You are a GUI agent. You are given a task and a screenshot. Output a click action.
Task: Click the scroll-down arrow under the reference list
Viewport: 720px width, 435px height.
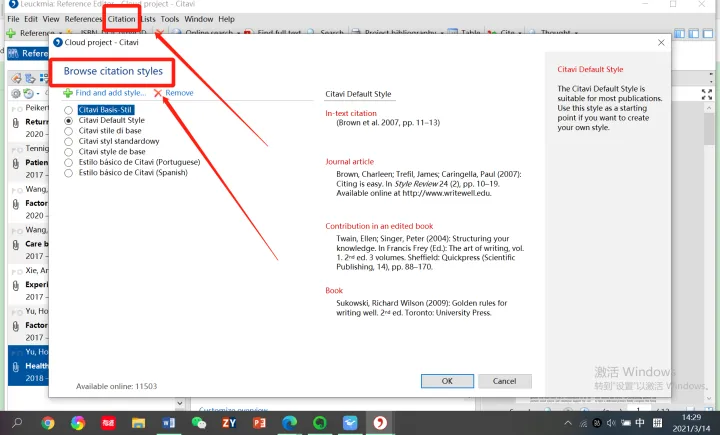click(x=180, y=403)
